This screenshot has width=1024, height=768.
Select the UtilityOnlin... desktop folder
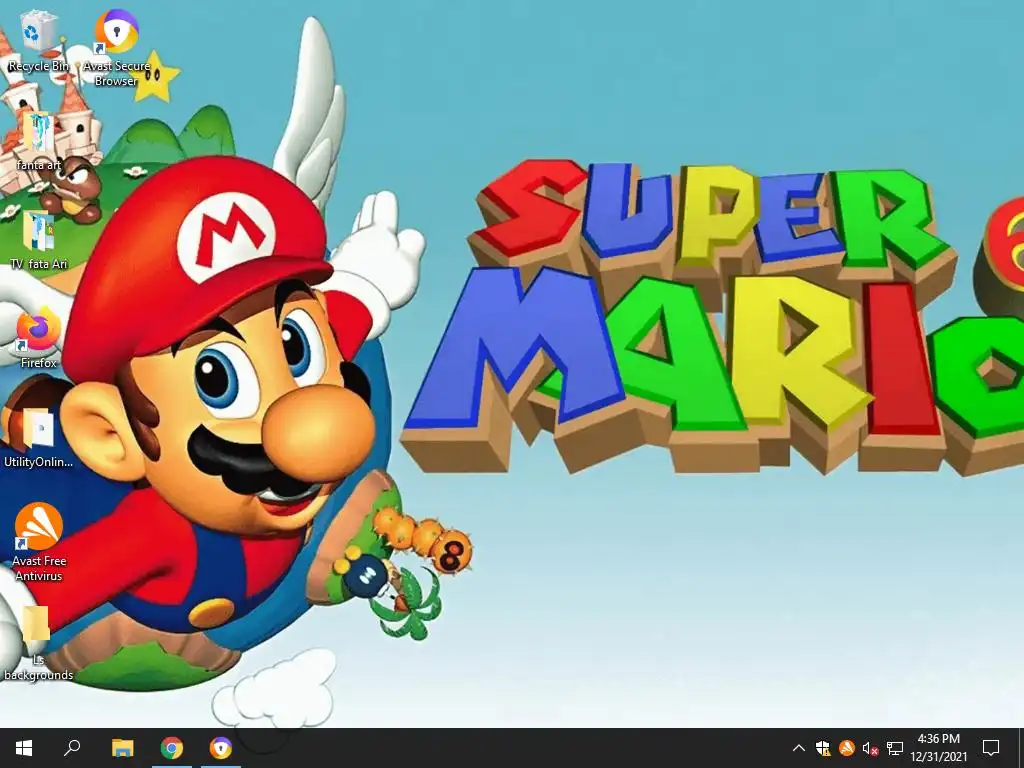(x=39, y=438)
